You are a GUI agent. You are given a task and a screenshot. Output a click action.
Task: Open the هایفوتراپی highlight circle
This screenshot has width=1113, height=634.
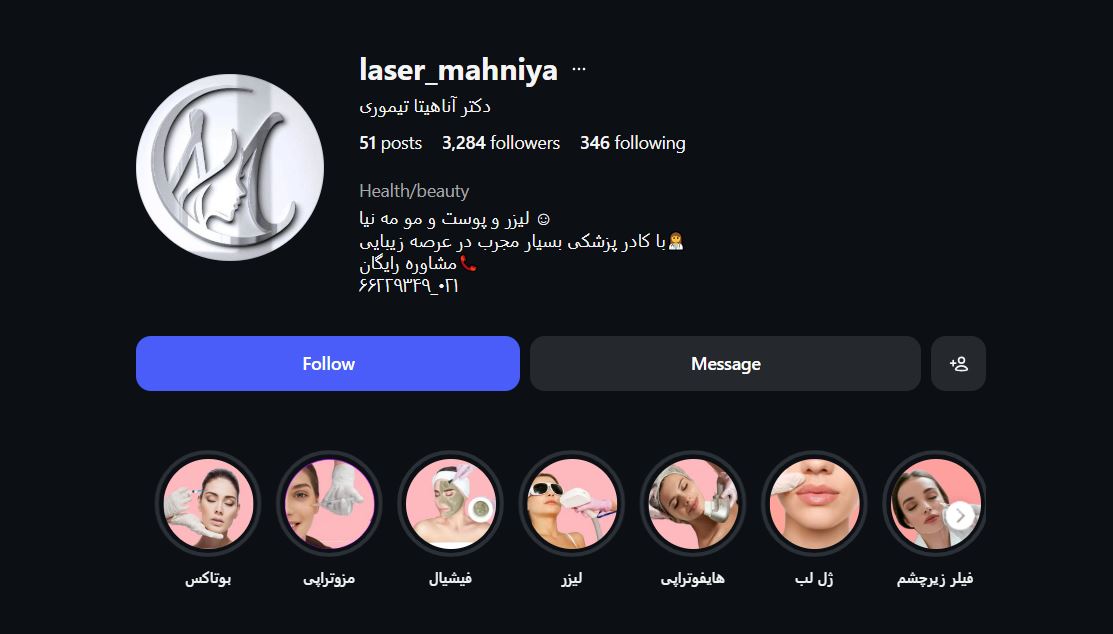pos(693,503)
